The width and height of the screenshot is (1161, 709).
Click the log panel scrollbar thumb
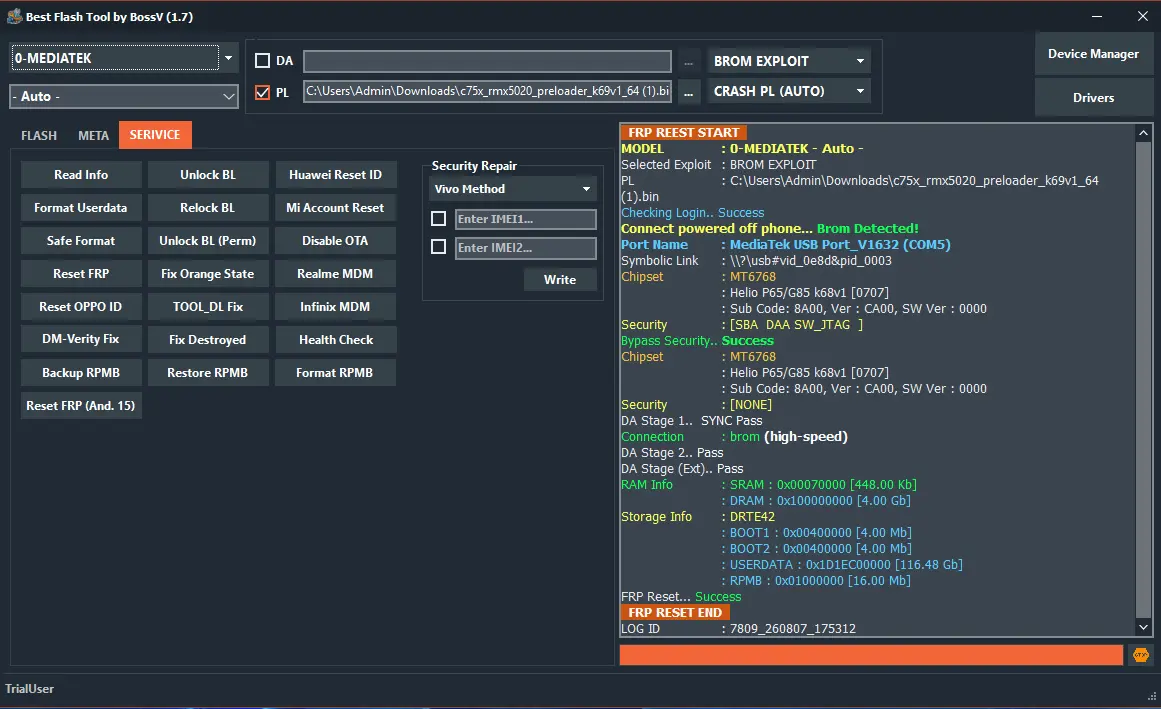tap(1143, 379)
